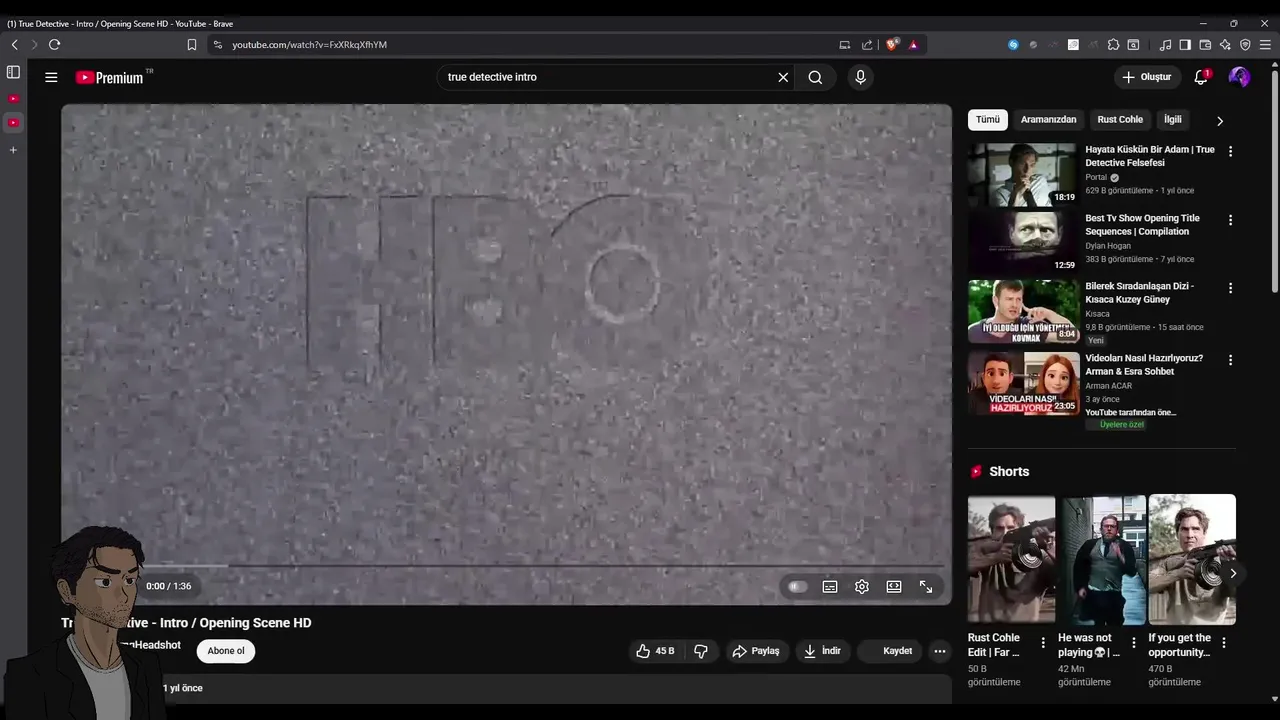Select the Aramanızdan filter chip

coord(1048,120)
